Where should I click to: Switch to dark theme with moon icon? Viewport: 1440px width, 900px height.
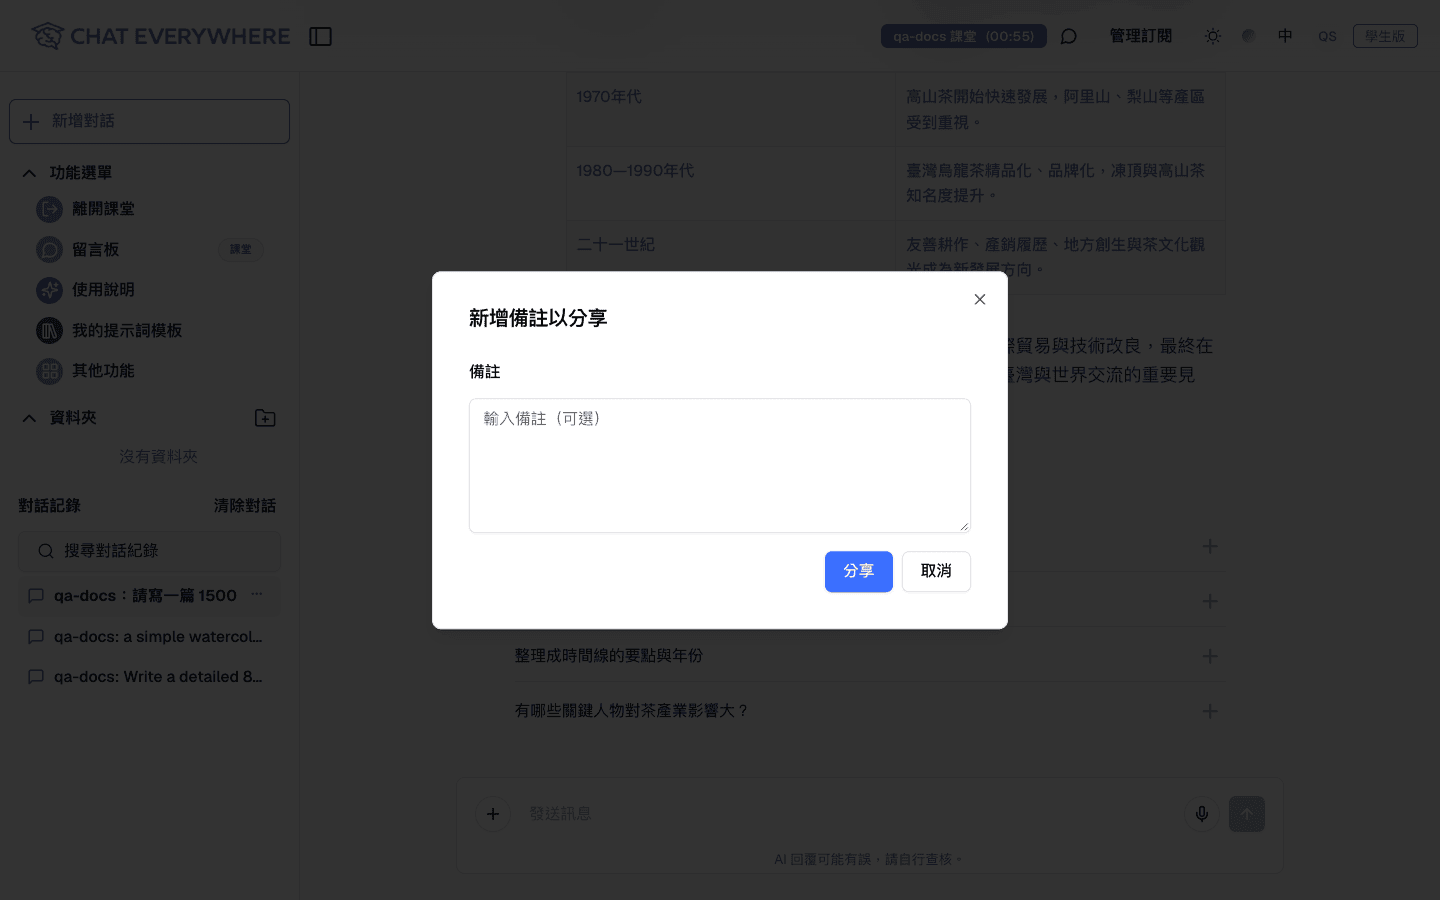coord(1249,36)
